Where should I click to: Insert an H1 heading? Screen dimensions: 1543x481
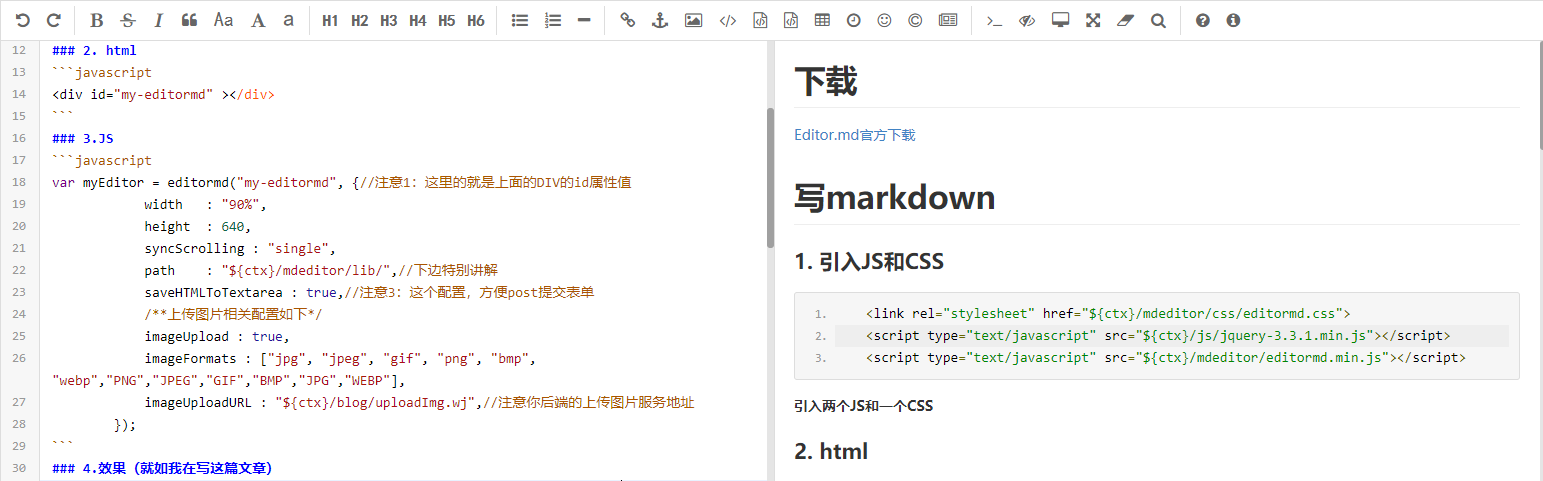(330, 20)
